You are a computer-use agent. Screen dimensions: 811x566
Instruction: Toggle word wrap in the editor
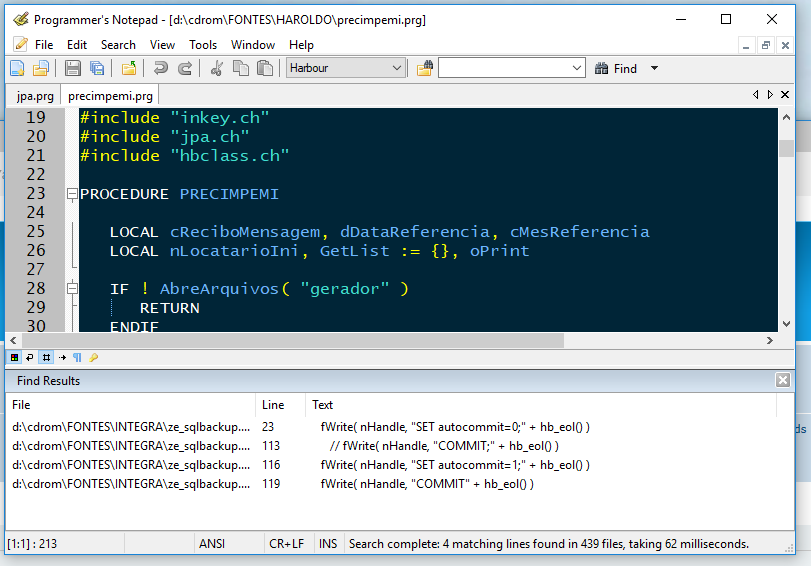30,357
